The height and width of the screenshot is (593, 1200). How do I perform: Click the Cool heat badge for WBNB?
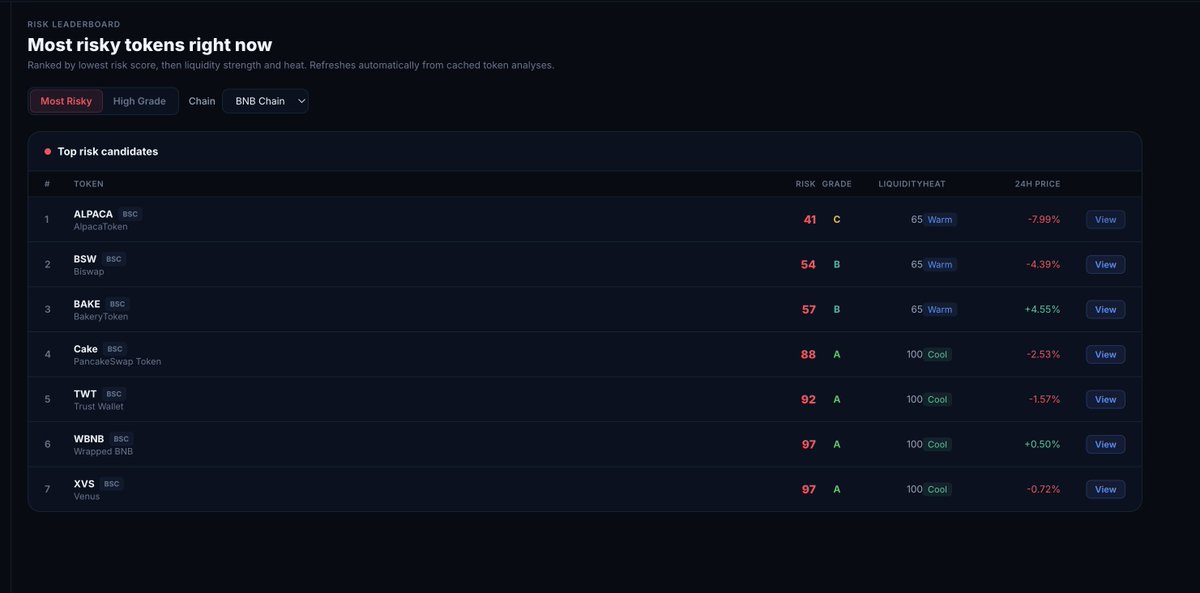tap(938, 445)
